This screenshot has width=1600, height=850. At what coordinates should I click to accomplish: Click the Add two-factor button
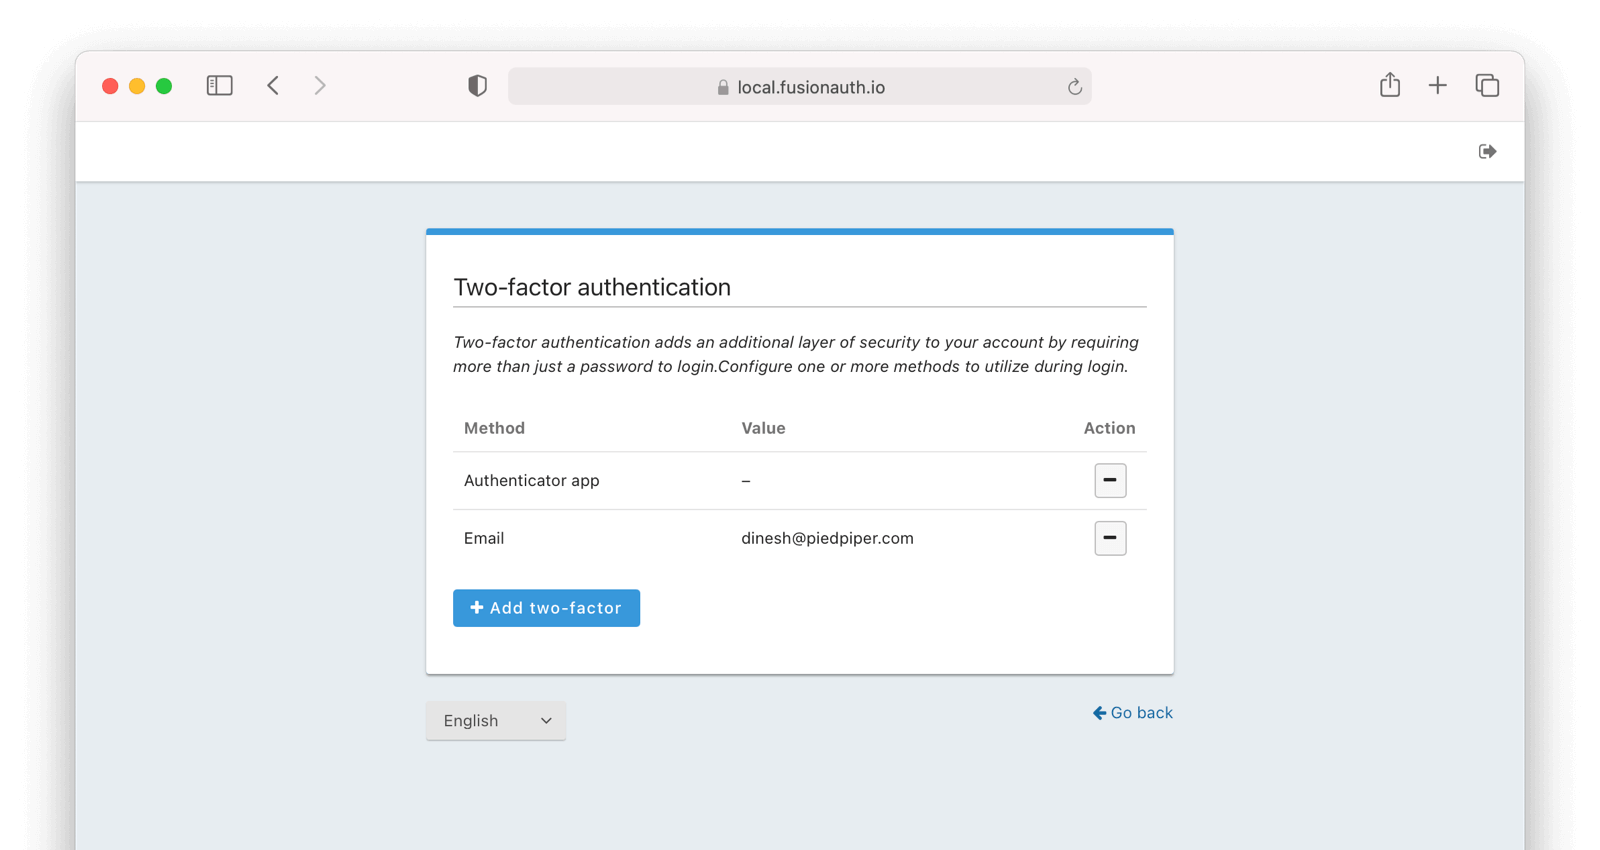[x=546, y=608]
